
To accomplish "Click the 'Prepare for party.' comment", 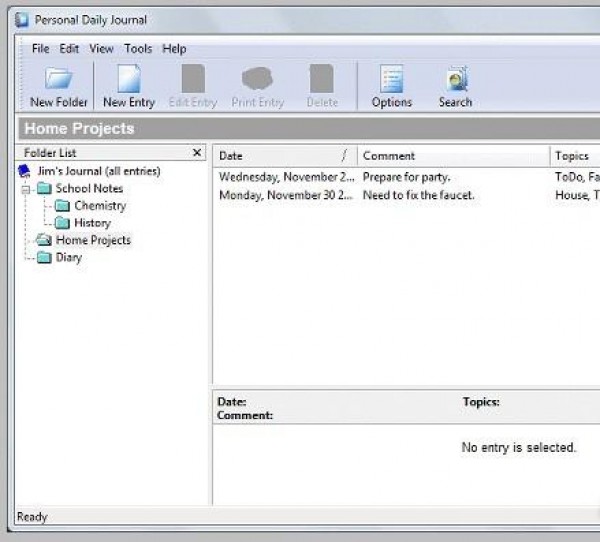I will coord(407,177).
